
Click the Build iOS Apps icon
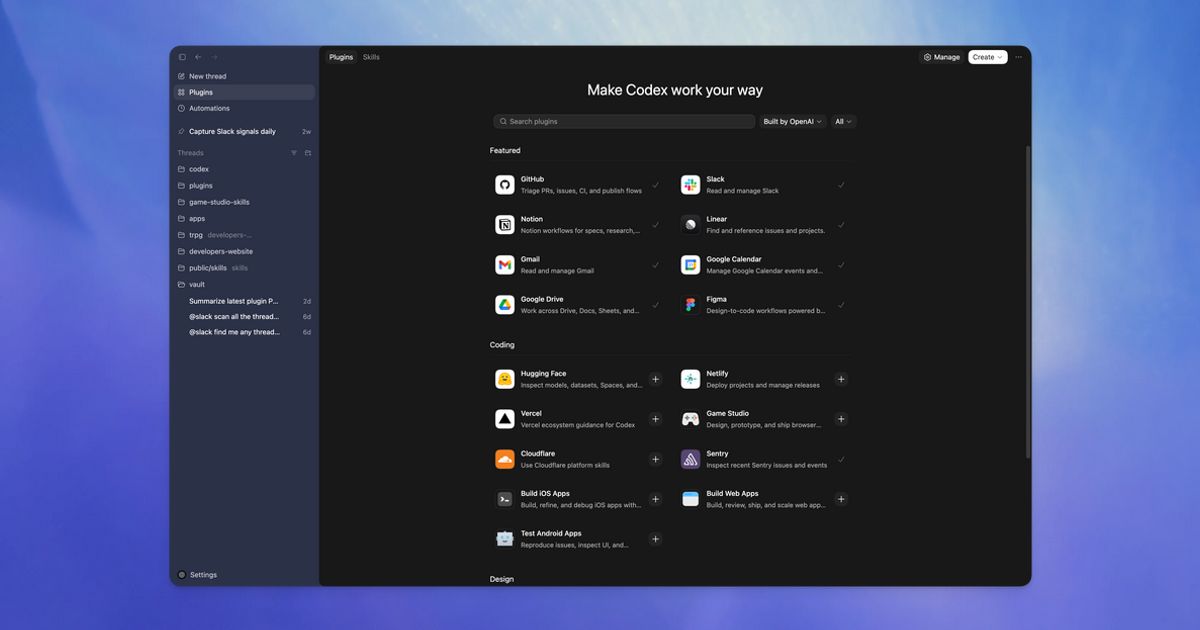click(x=505, y=499)
